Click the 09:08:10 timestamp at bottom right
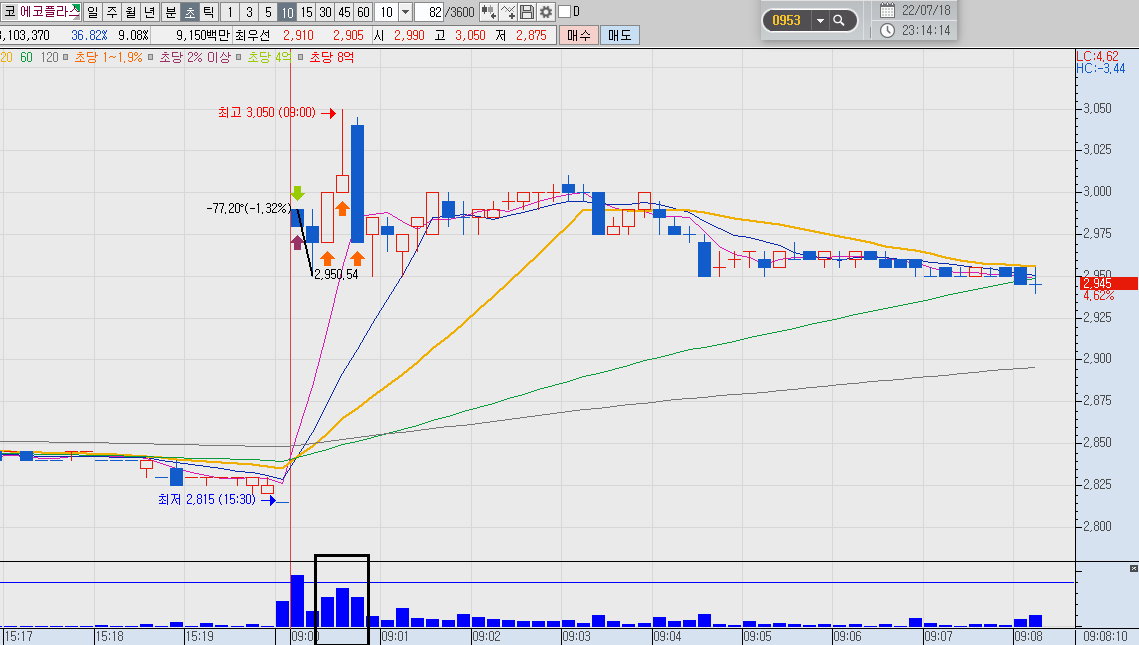The width and height of the screenshot is (1139, 645). tap(1106, 636)
